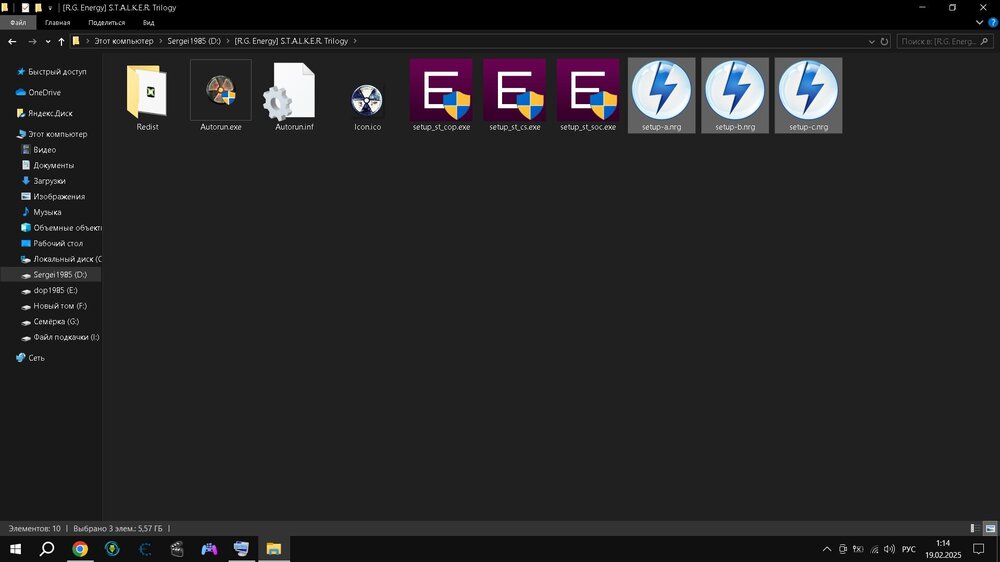Show hidden system tray icons

coord(827,549)
